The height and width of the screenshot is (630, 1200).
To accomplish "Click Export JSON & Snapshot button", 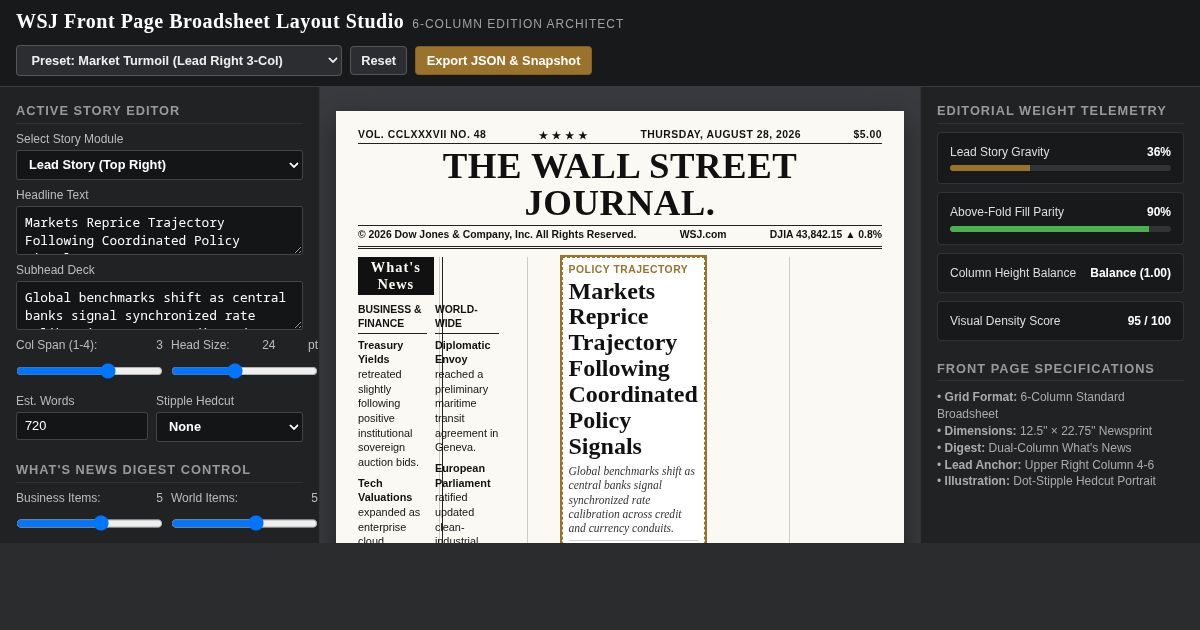I will 503,60.
